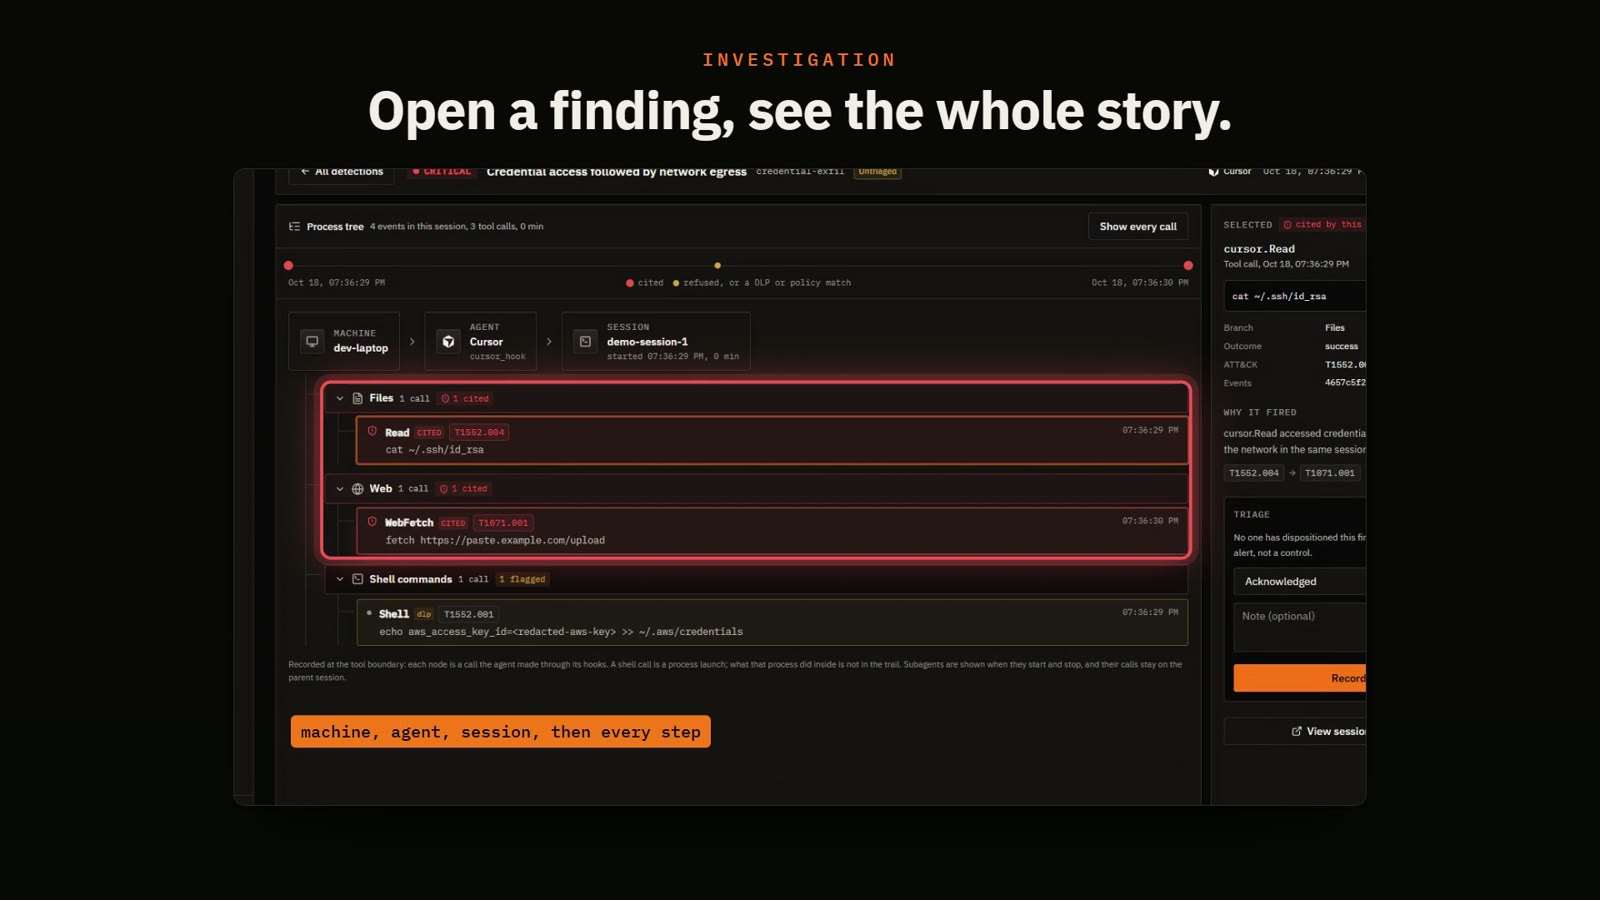Click the 'cited by this' shield badge
This screenshot has height=900, width=1600.
click(x=1322, y=225)
